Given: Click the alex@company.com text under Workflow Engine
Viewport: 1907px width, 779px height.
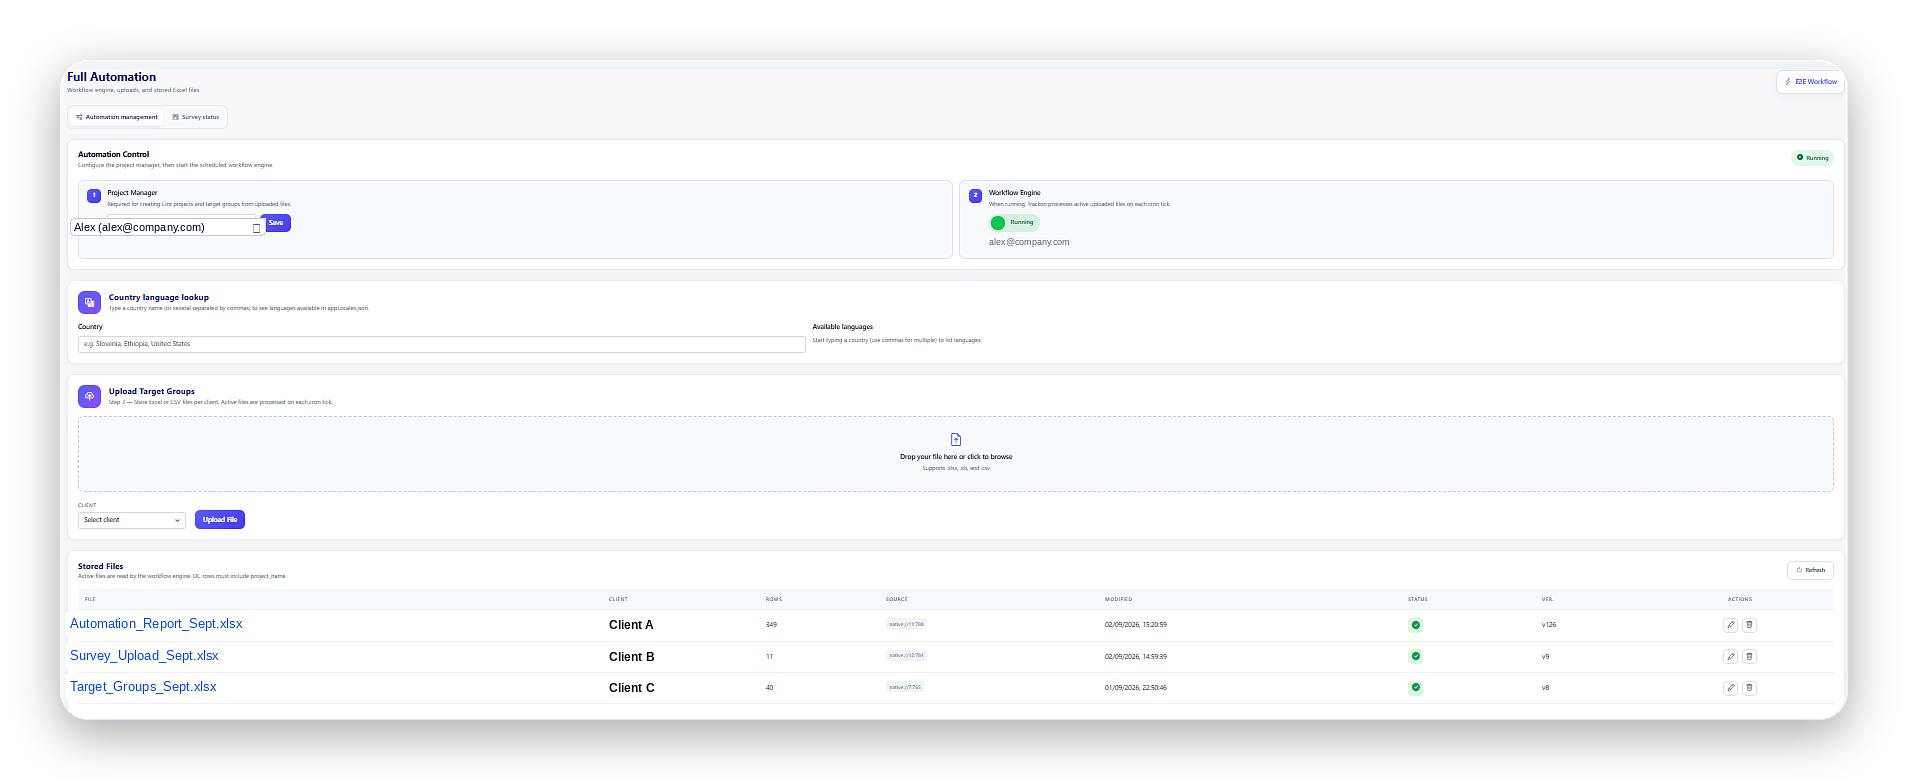Looking at the screenshot, I should pos(1029,242).
